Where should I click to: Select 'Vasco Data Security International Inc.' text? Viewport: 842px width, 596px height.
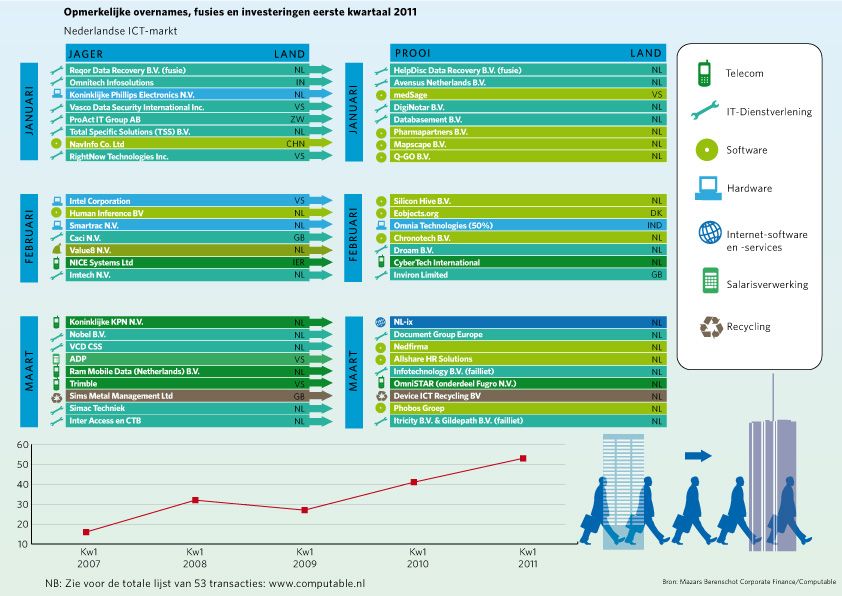click(x=136, y=107)
